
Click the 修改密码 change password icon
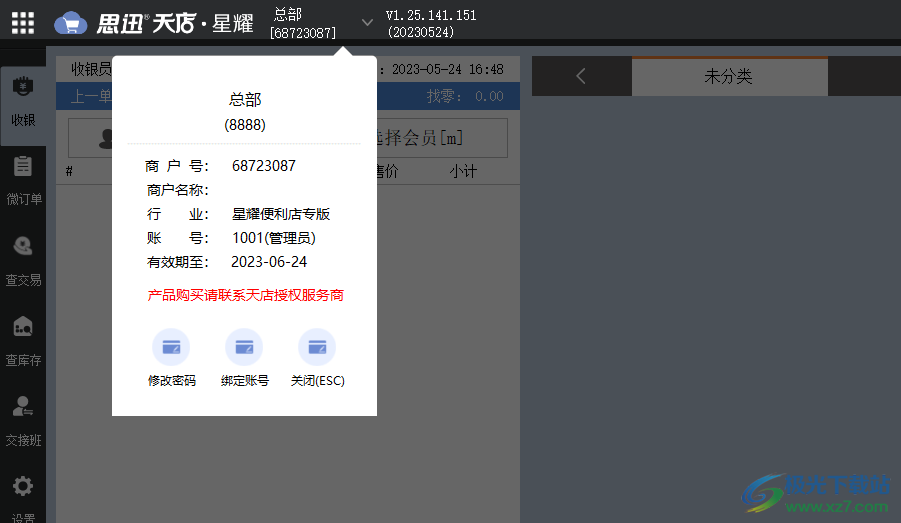(x=171, y=347)
